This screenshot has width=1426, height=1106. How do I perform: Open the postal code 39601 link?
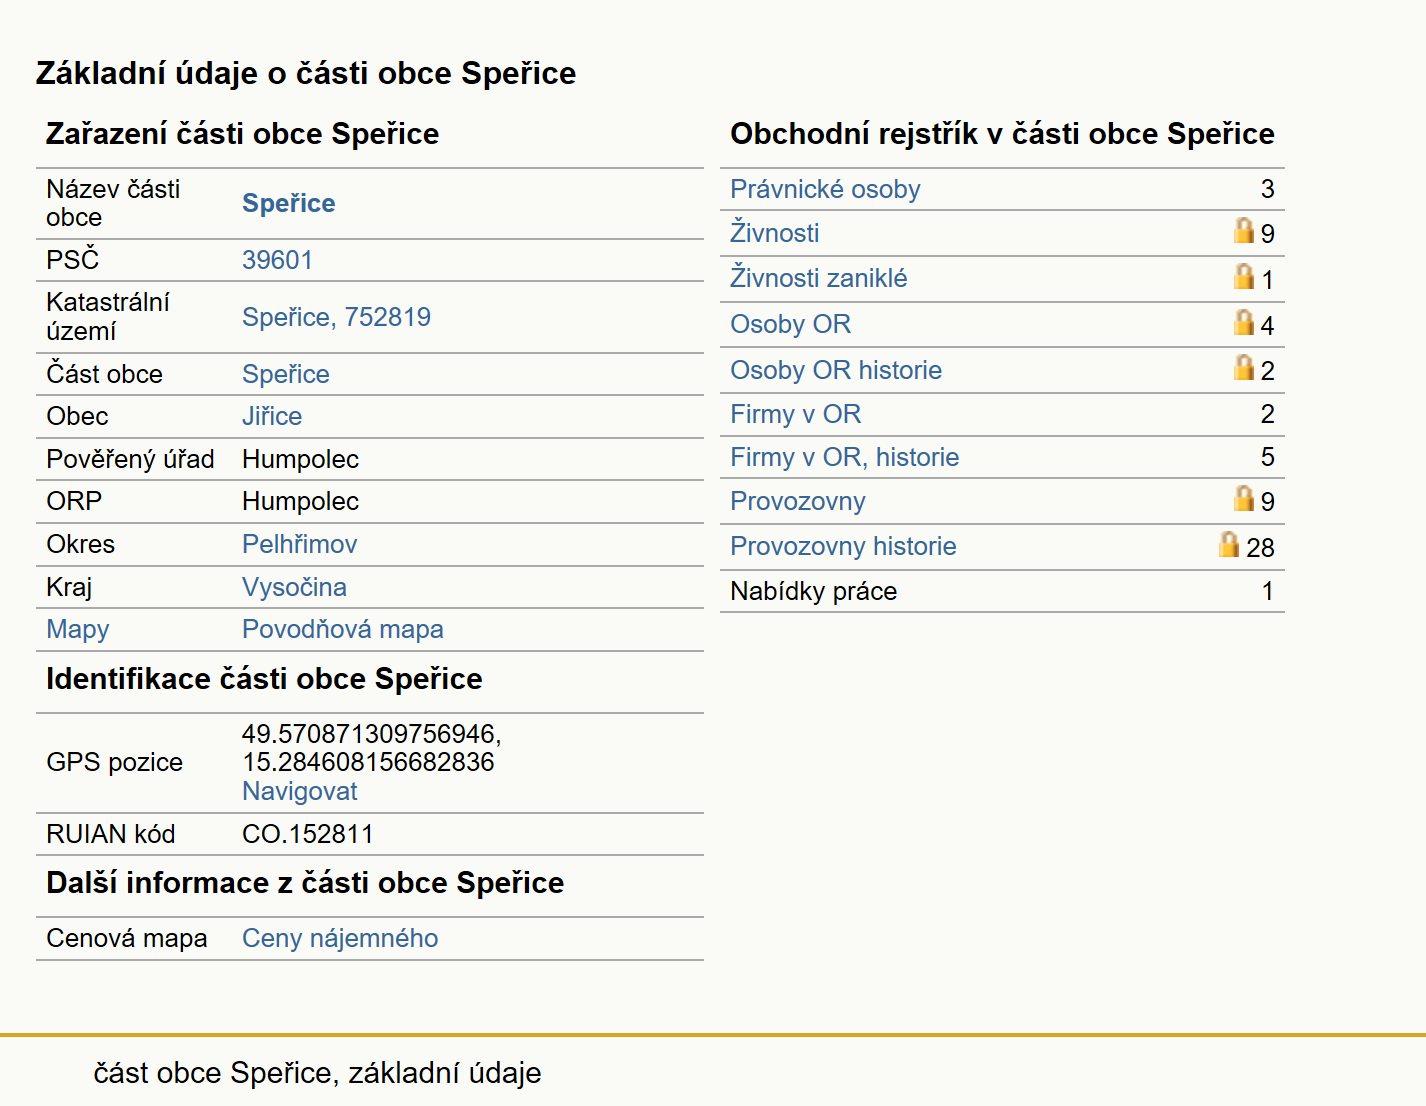[x=277, y=260]
